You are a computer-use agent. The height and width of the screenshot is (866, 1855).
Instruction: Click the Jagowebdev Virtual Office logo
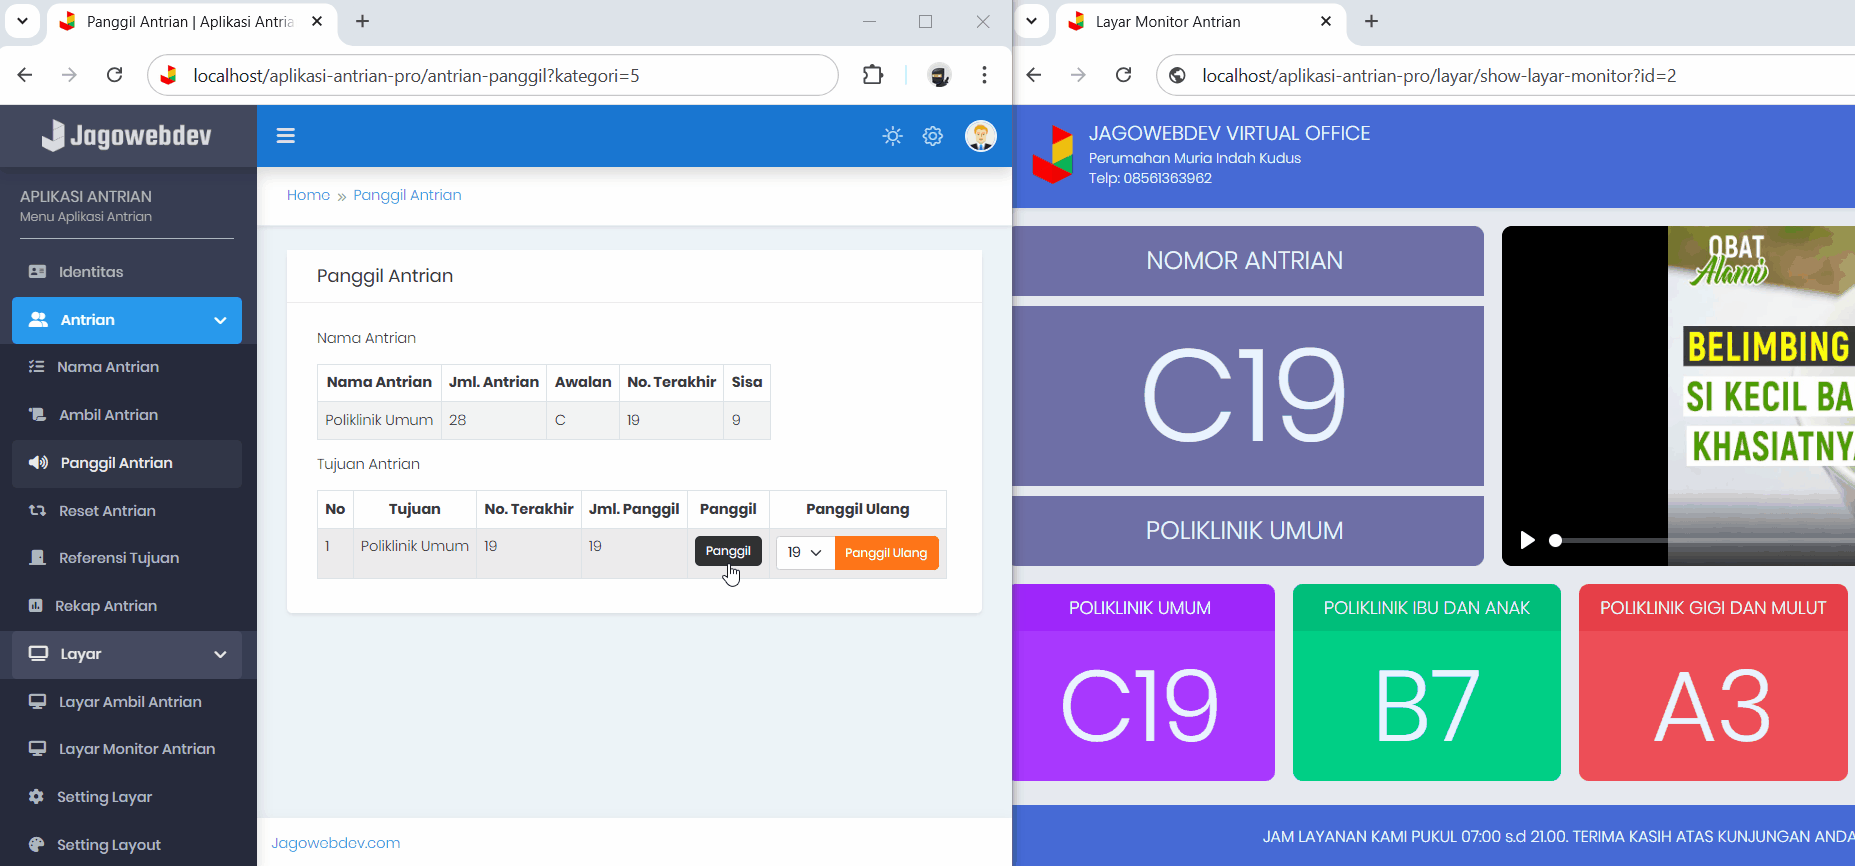[1052, 154]
